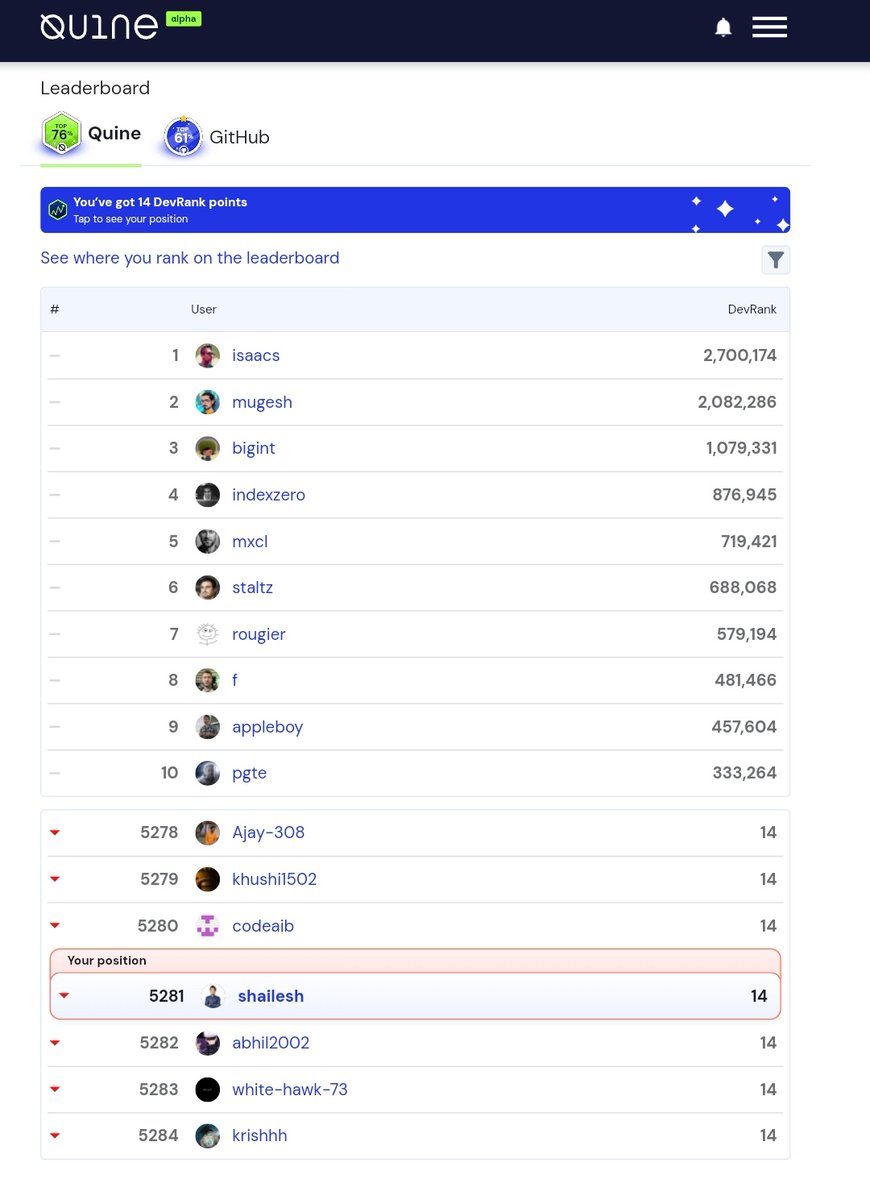This screenshot has width=870, height=1200.
Task: Click mxcl avatar
Action: point(208,541)
